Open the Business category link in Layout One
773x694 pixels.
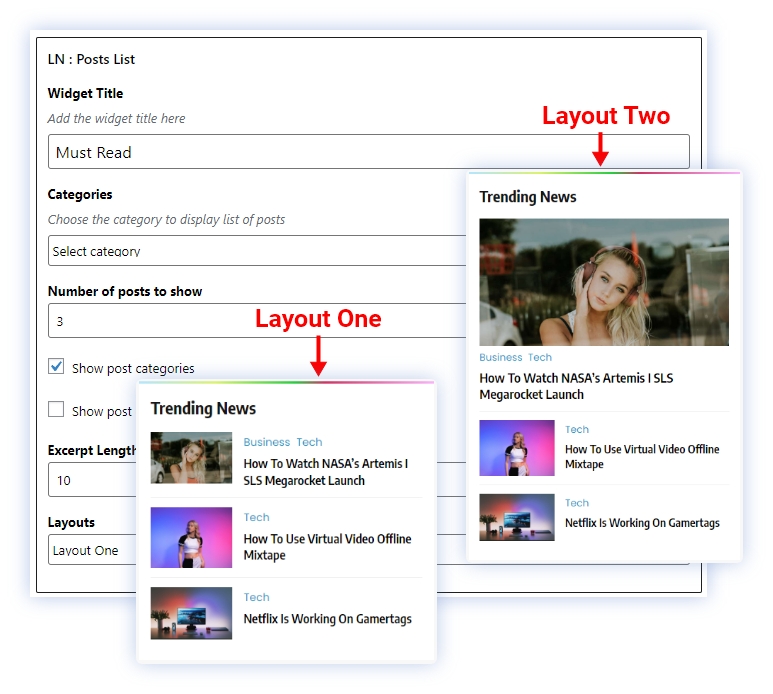point(266,442)
